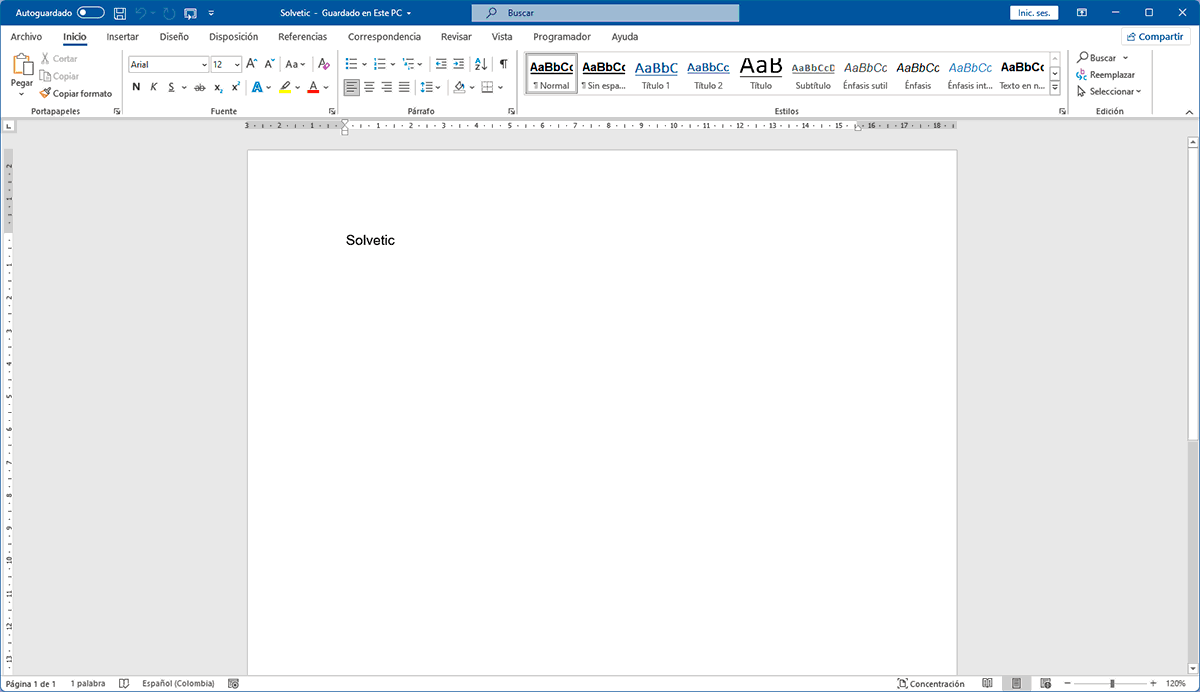The height and width of the screenshot is (692, 1200).
Task: Apply strikethrough formatting
Action: click(202, 87)
